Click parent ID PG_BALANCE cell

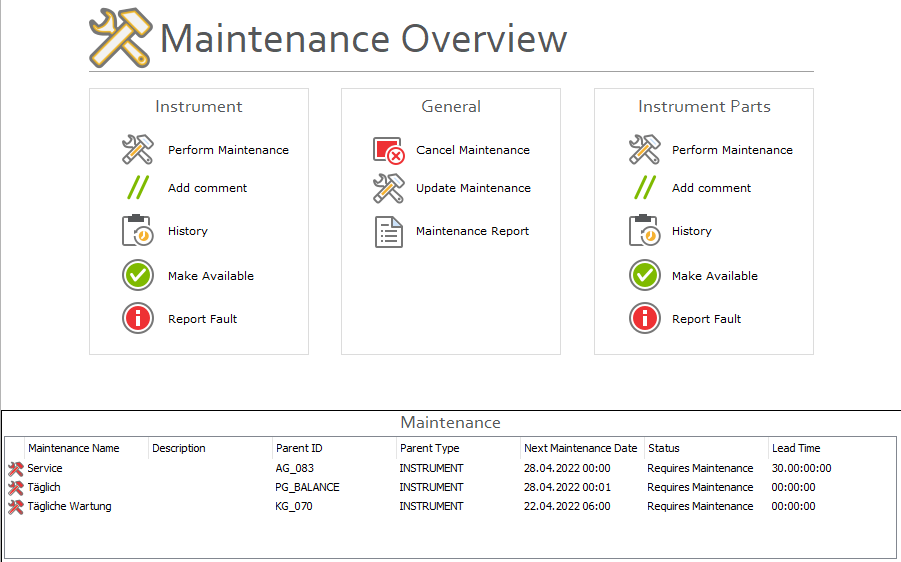click(x=307, y=487)
